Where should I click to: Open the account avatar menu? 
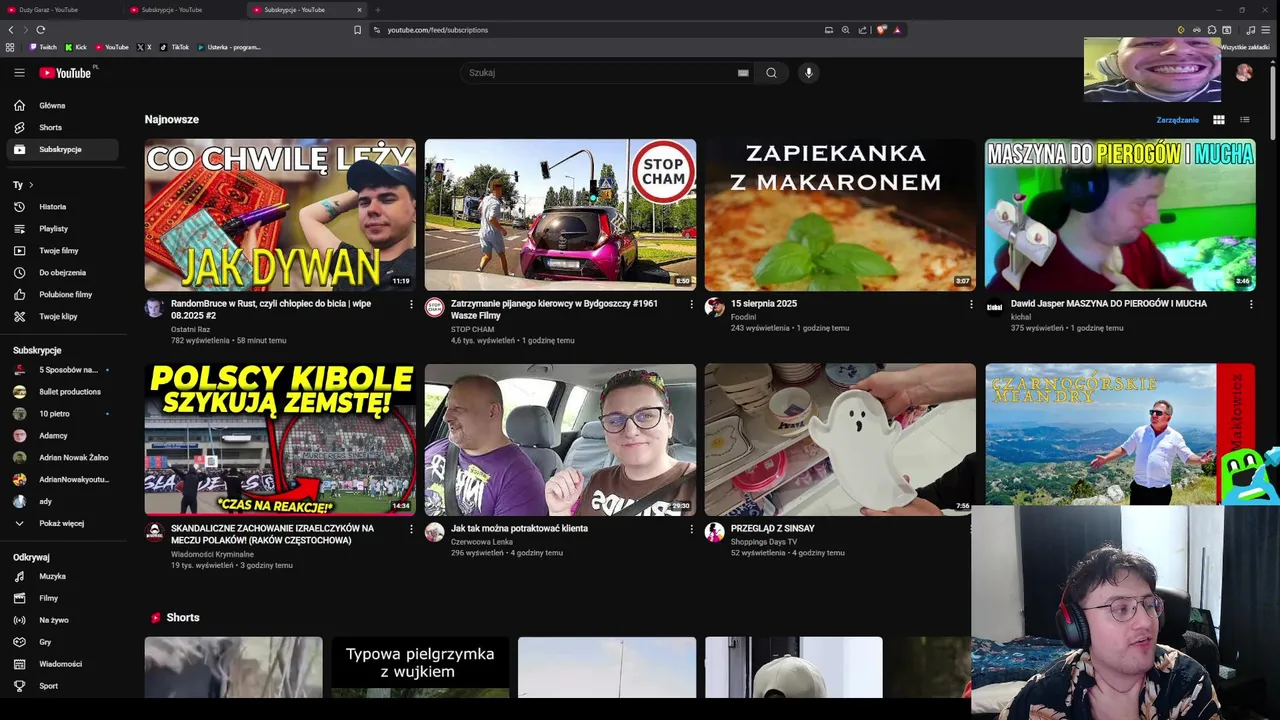pyautogui.click(x=1244, y=72)
